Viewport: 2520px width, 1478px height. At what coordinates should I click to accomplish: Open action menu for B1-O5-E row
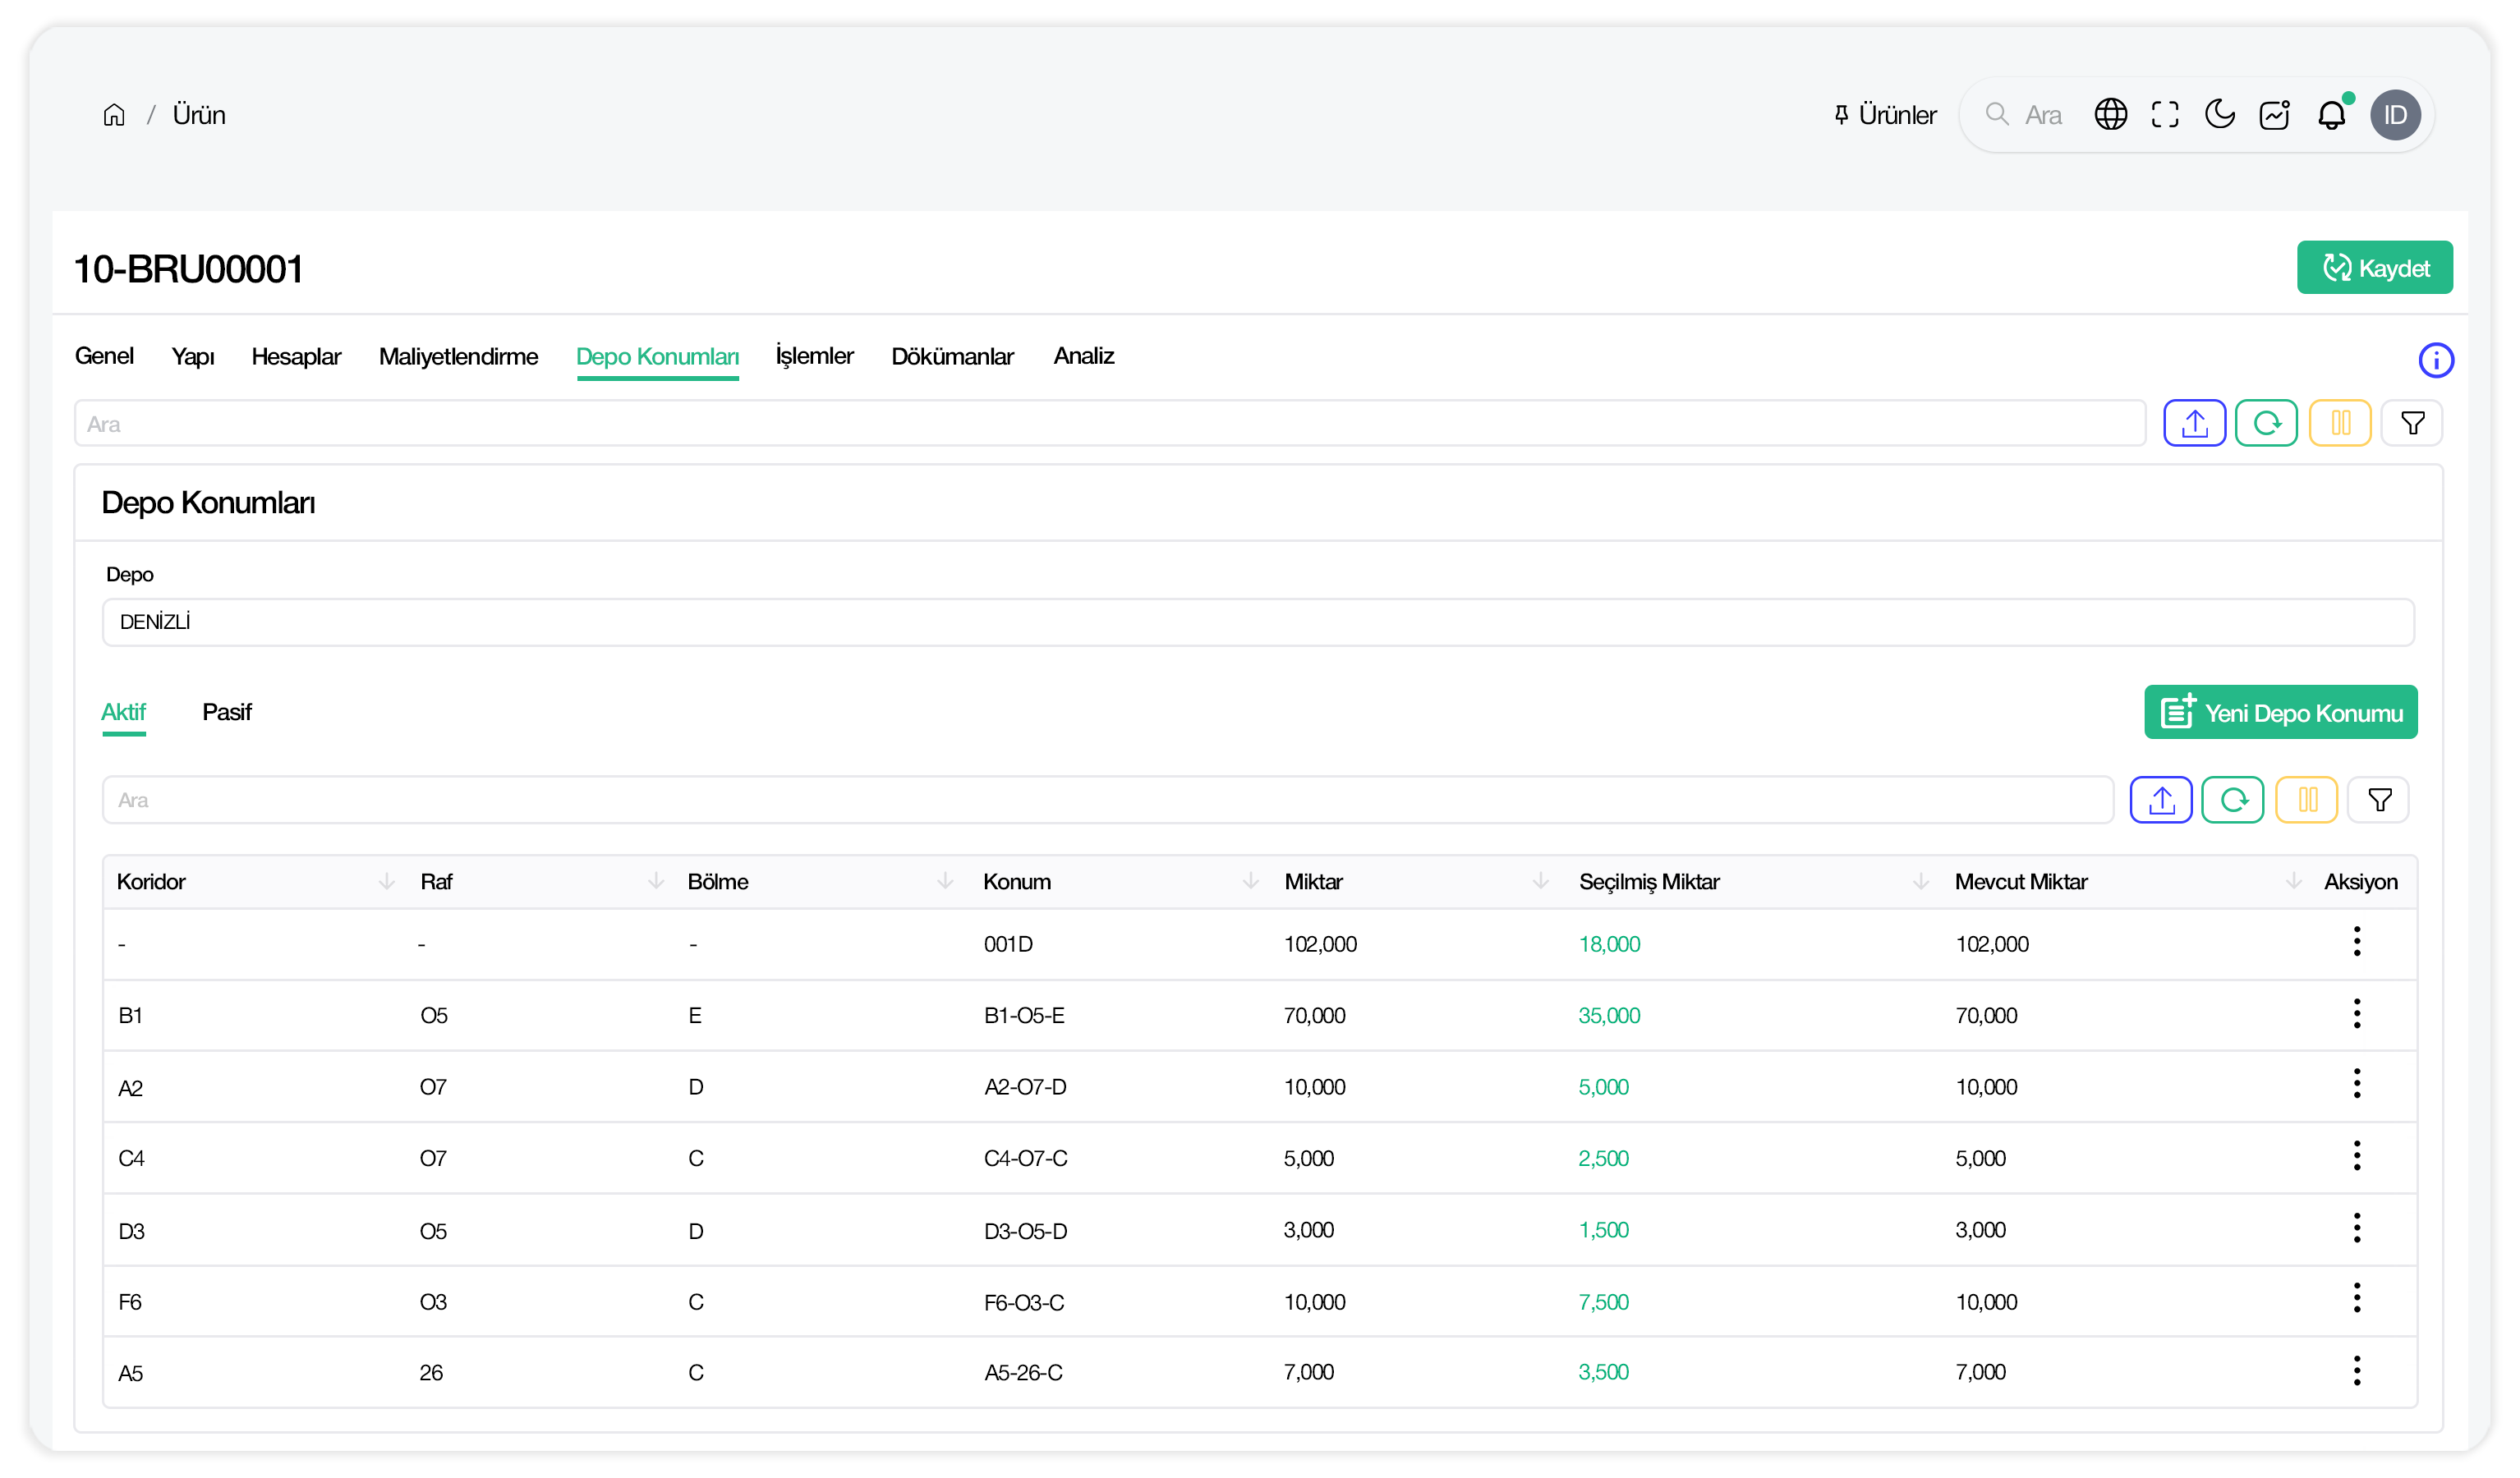(2356, 1014)
